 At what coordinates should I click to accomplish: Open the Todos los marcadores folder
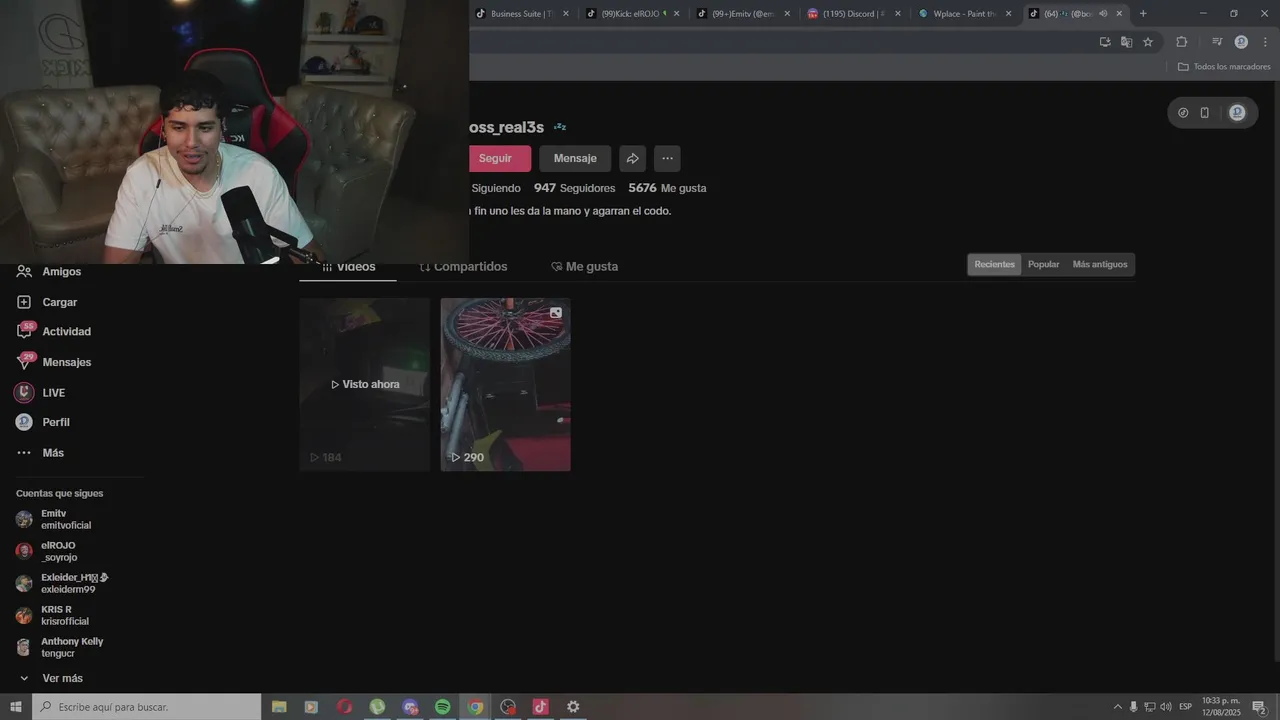click(1224, 66)
